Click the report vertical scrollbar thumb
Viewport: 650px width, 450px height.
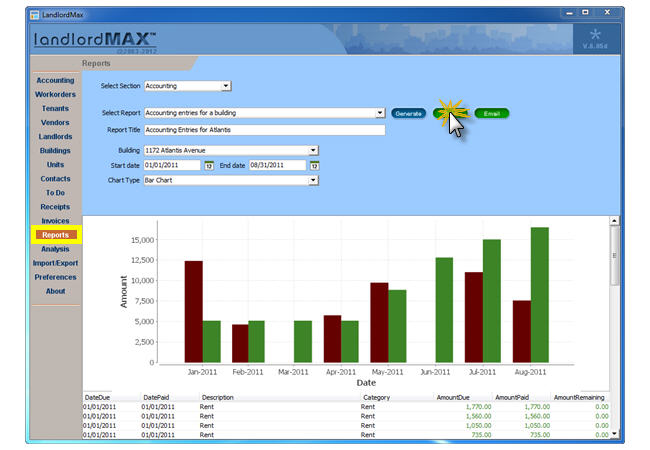614,256
